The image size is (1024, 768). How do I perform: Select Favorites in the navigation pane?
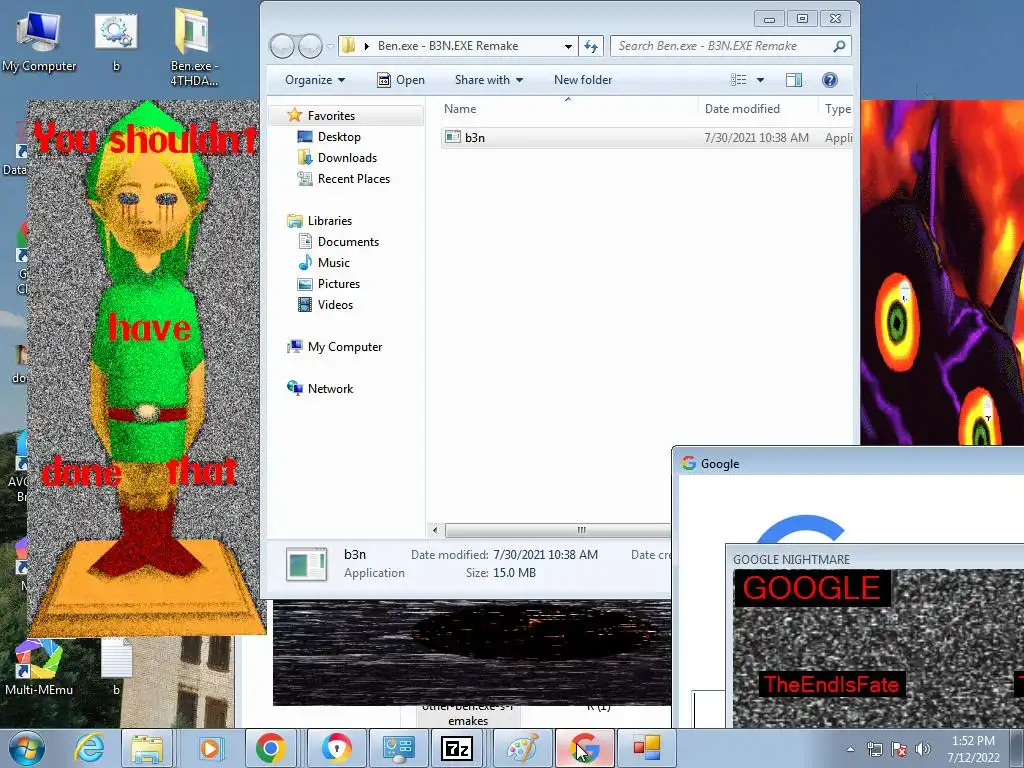pyautogui.click(x=331, y=116)
